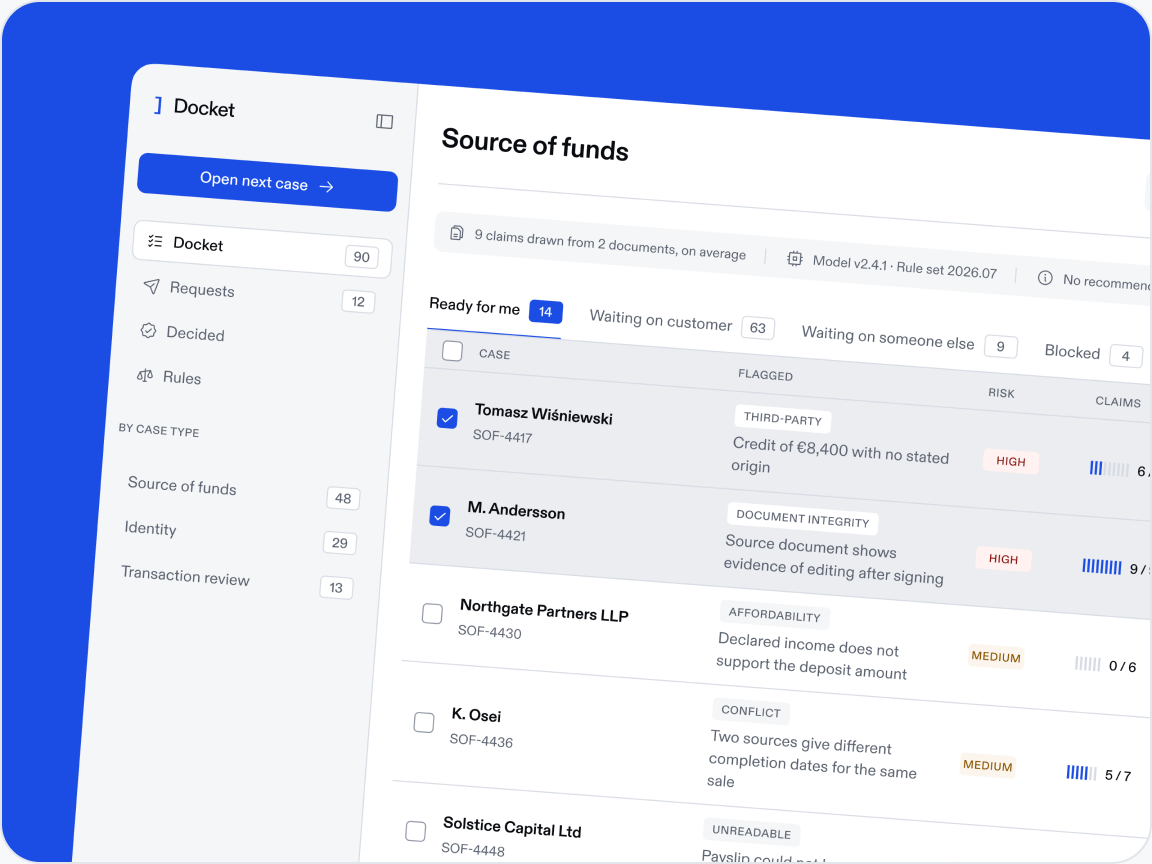The width and height of the screenshot is (1152, 864).
Task: Filter by Source of funds case type
Action: point(242,492)
